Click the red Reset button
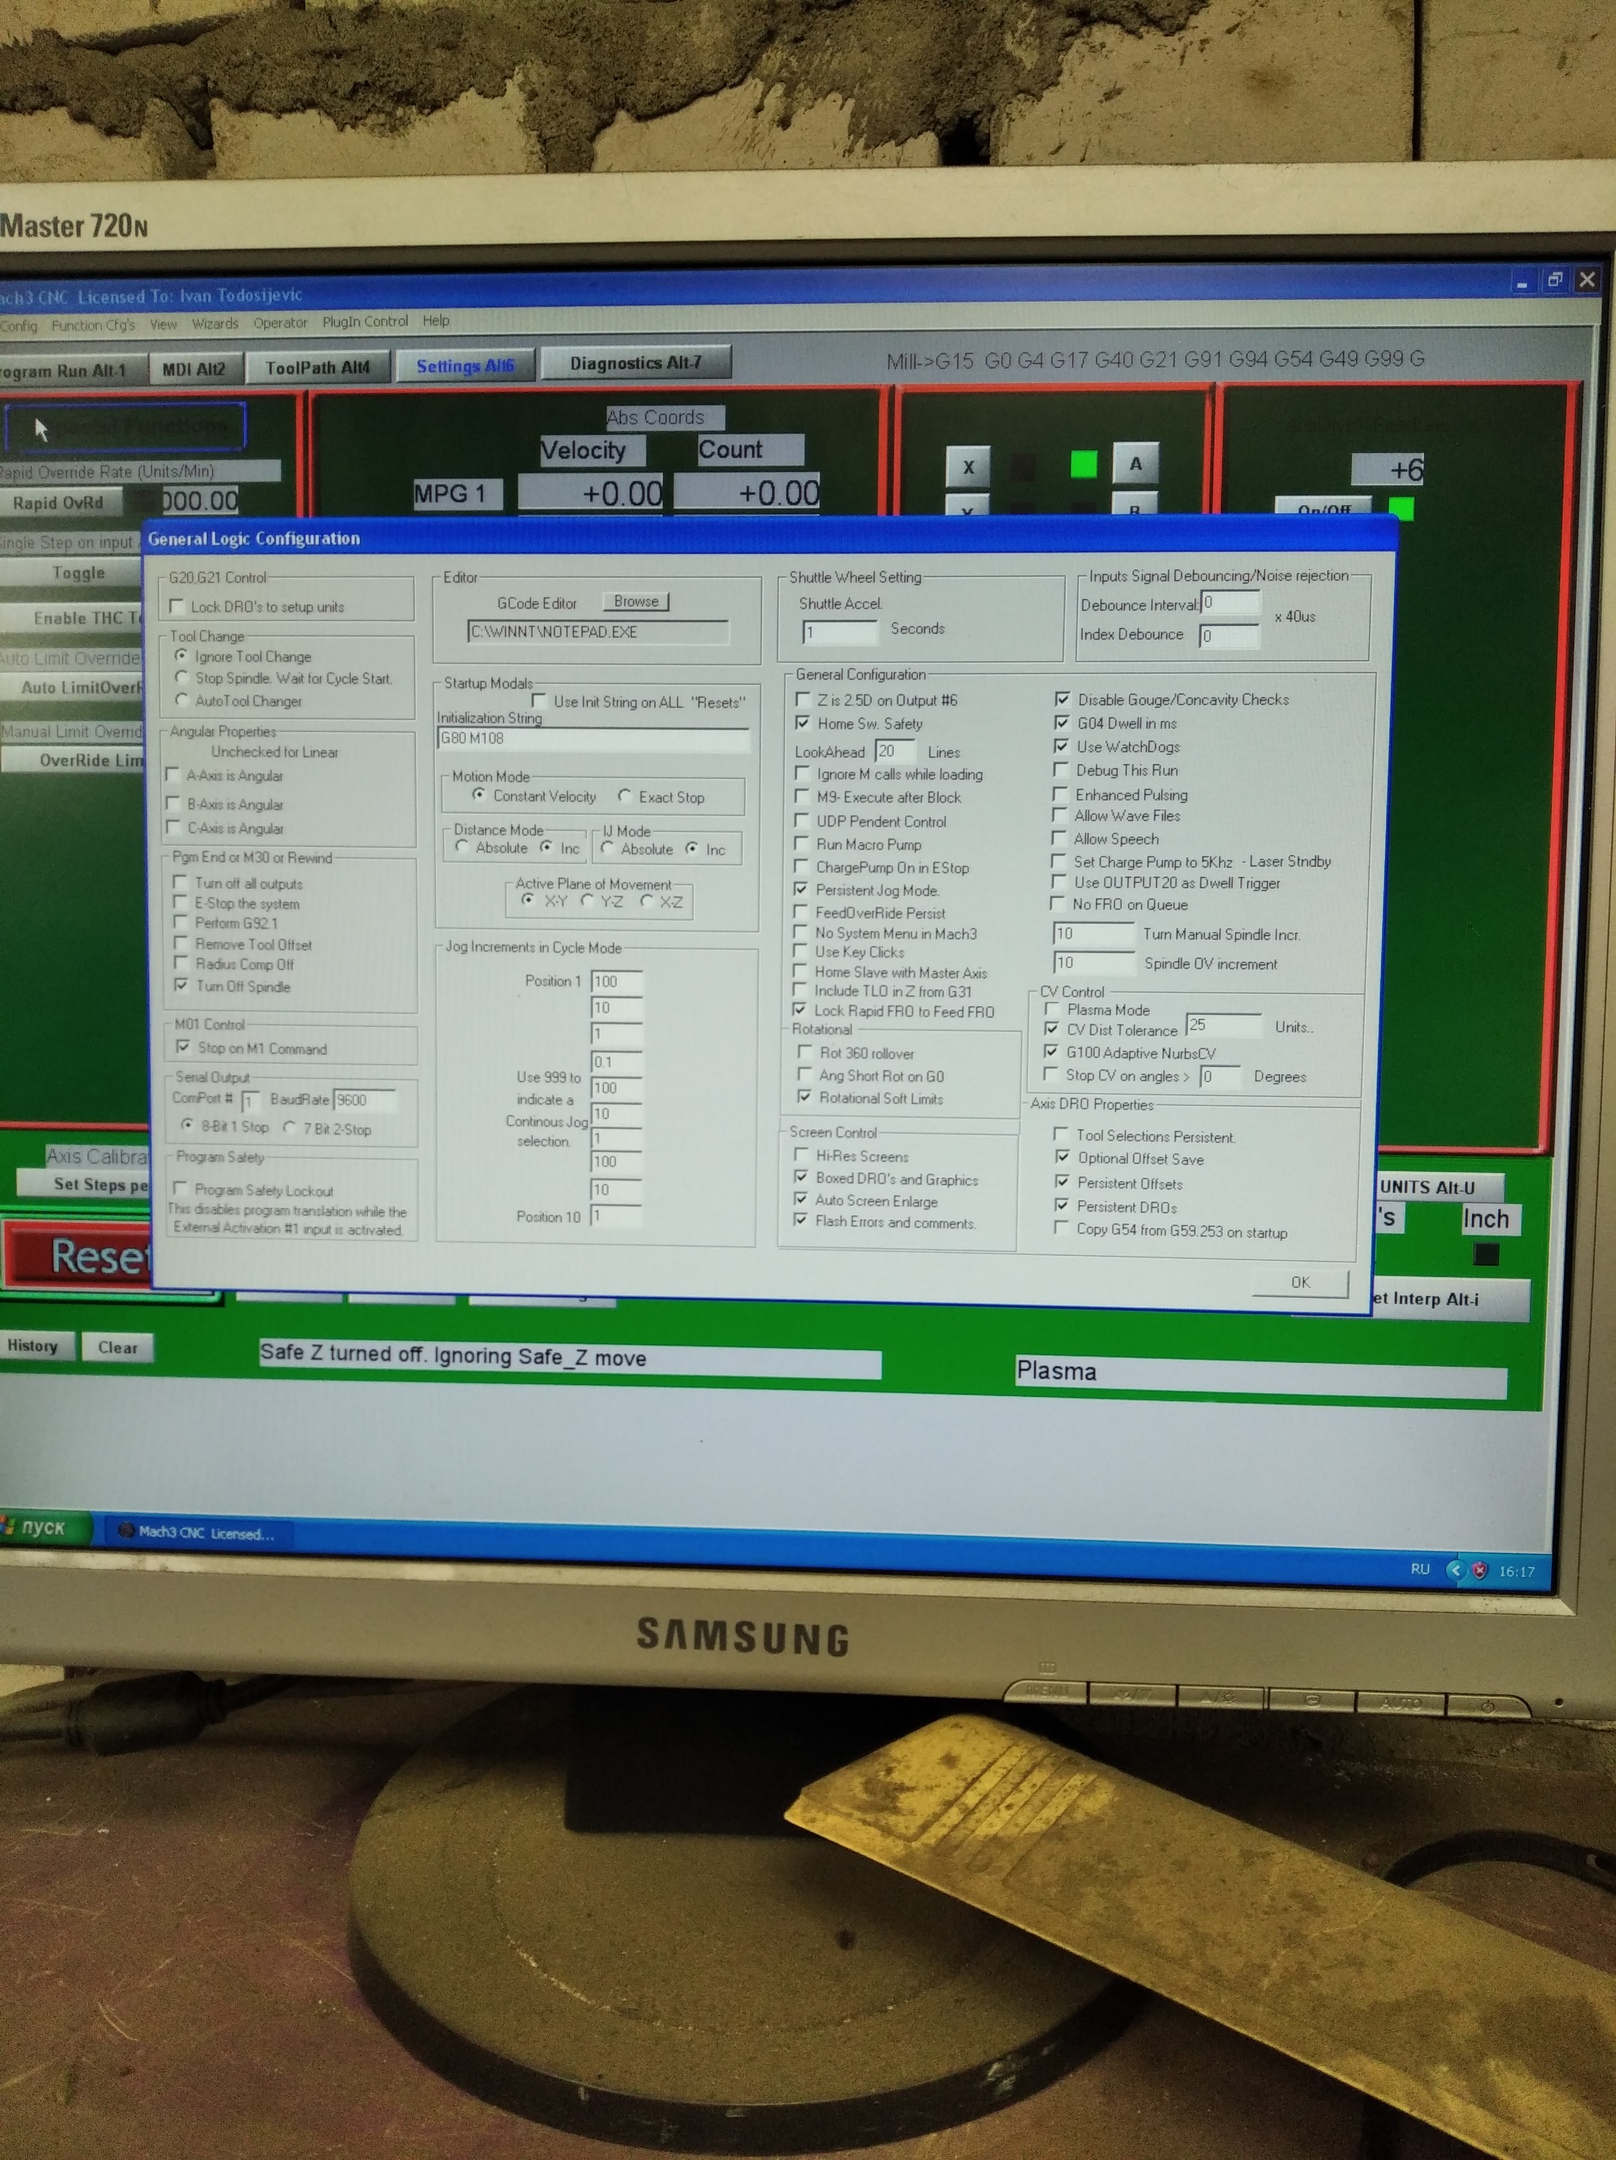1616x2160 pixels. point(80,1255)
